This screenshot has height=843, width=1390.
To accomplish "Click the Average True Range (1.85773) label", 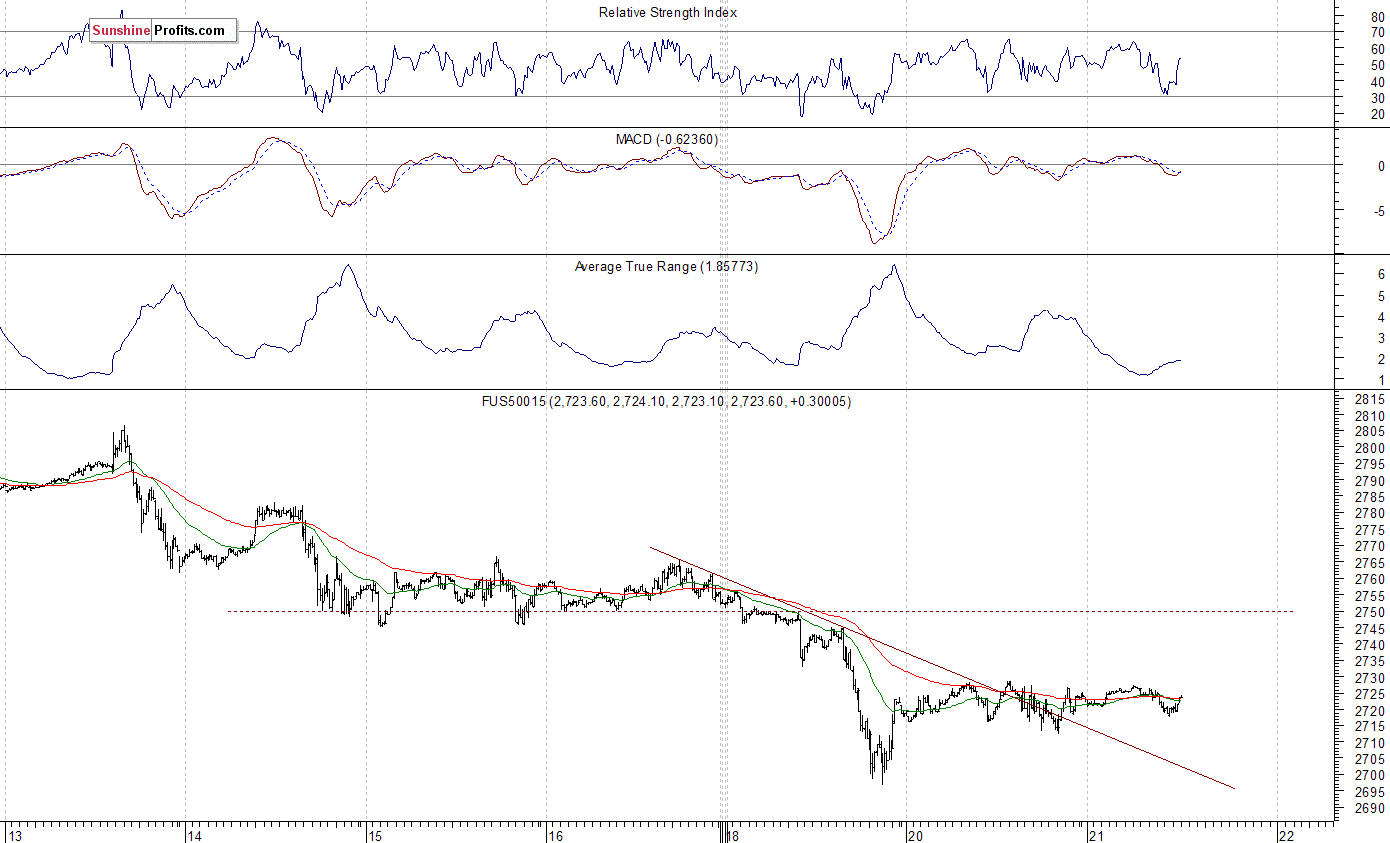I will point(666,266).
